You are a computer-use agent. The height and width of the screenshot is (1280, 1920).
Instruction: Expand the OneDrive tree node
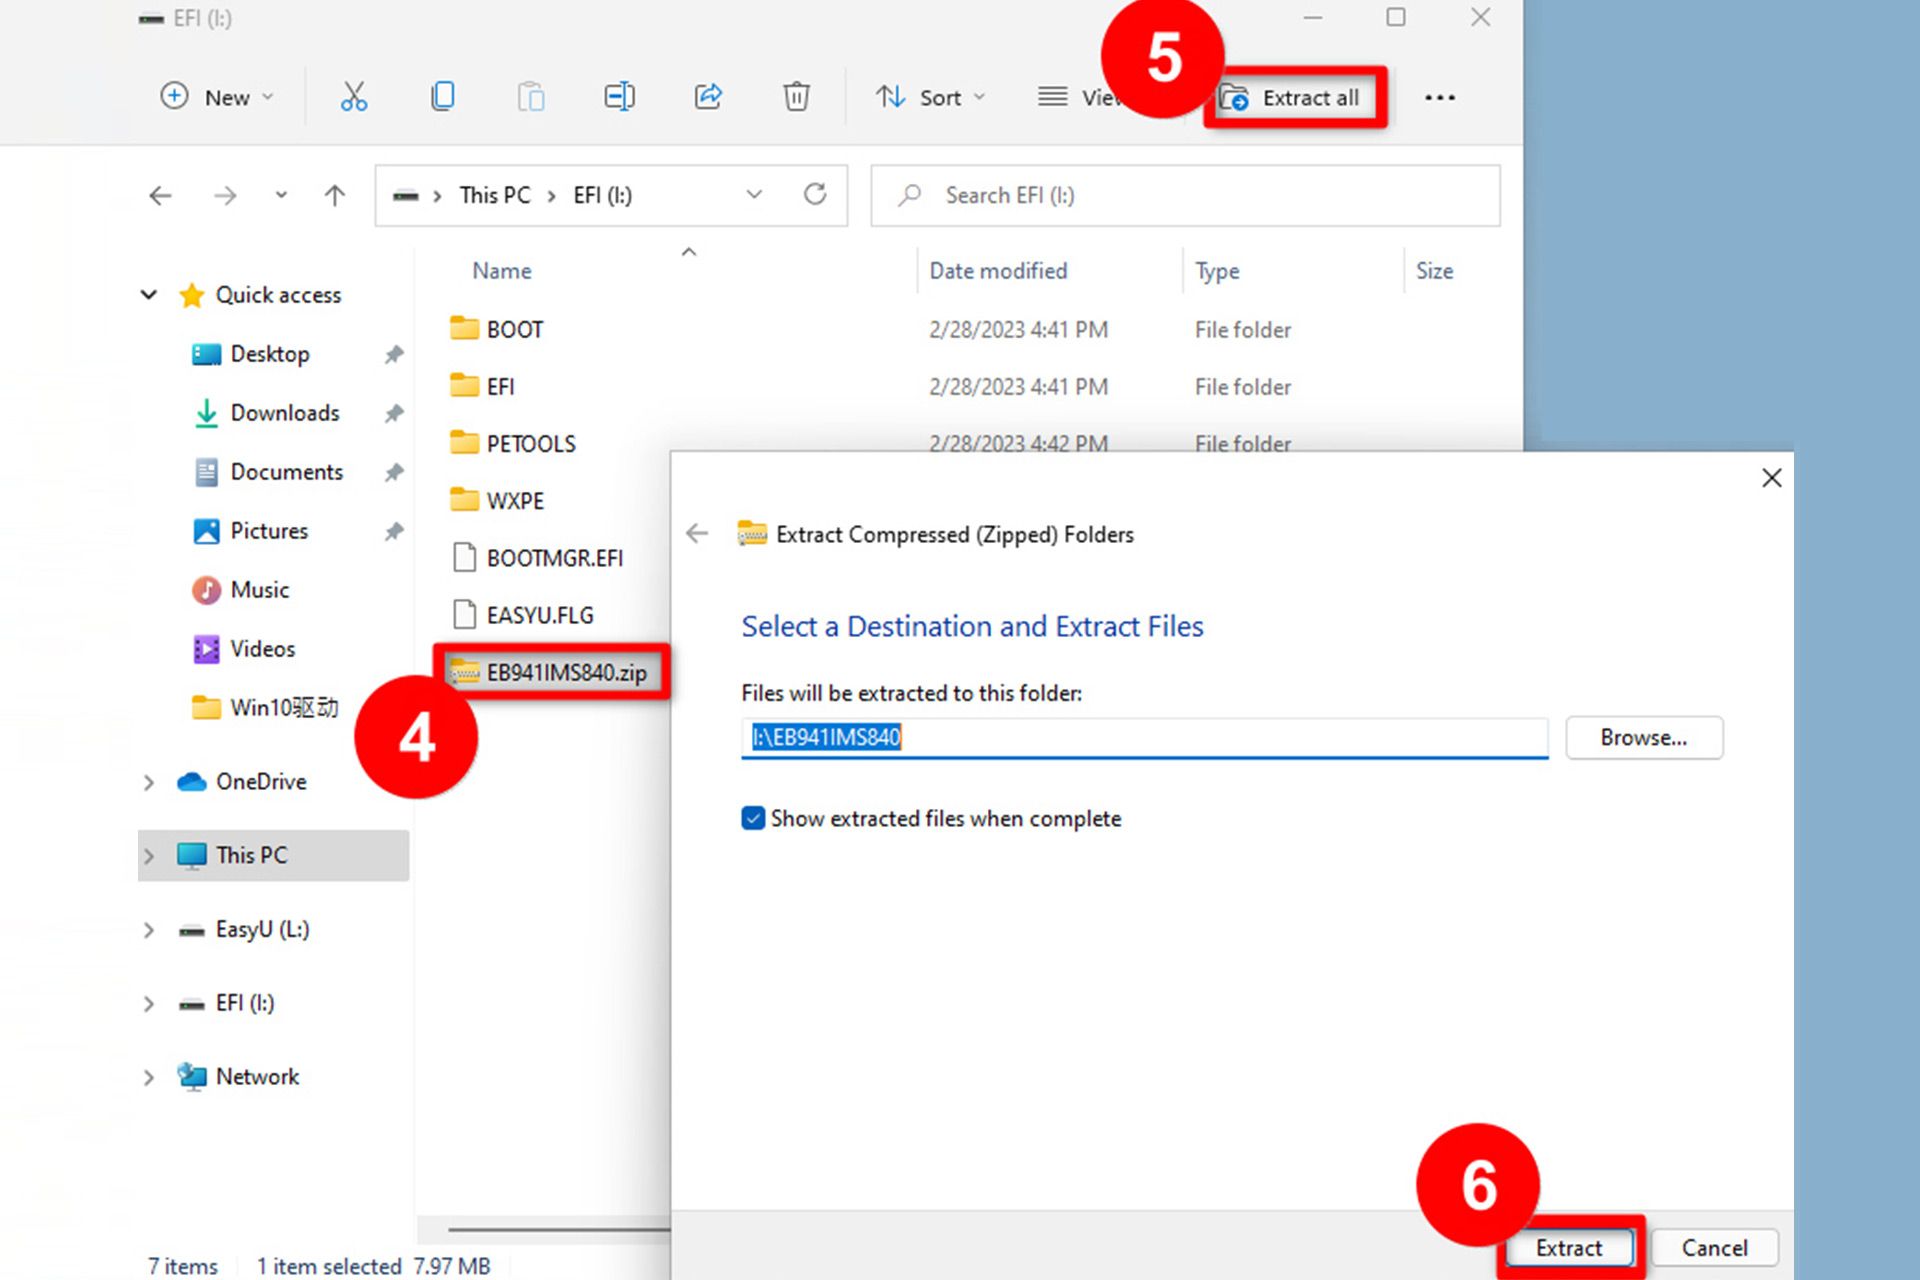point(149,782)
